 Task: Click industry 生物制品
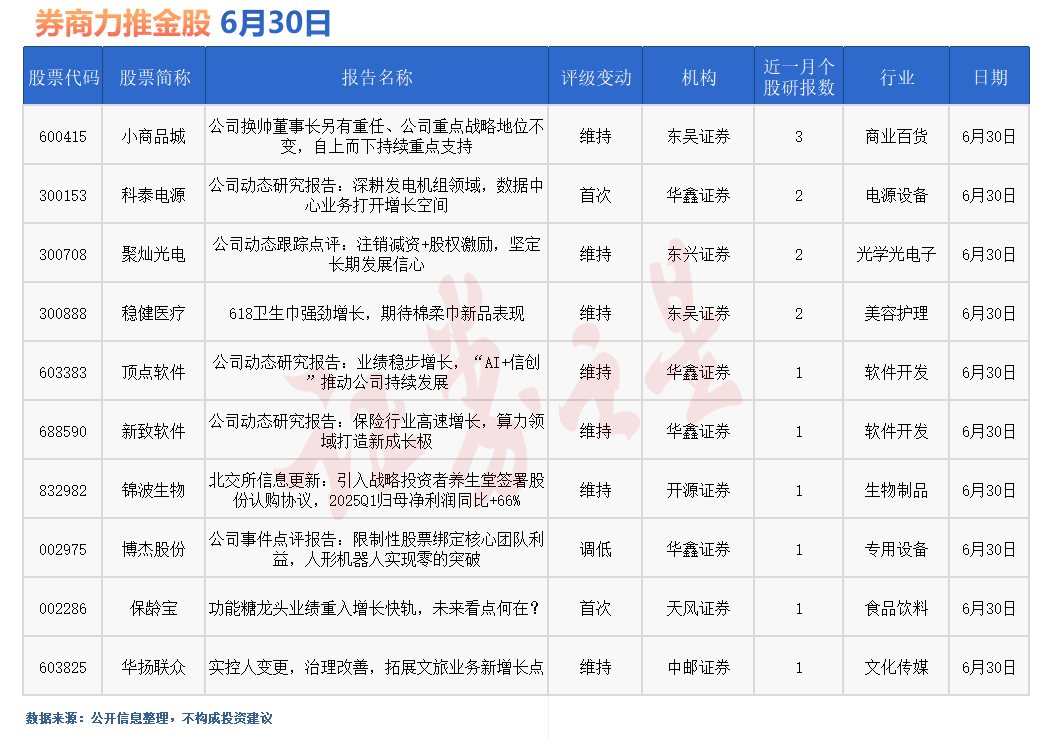click(x=896, y=491)
